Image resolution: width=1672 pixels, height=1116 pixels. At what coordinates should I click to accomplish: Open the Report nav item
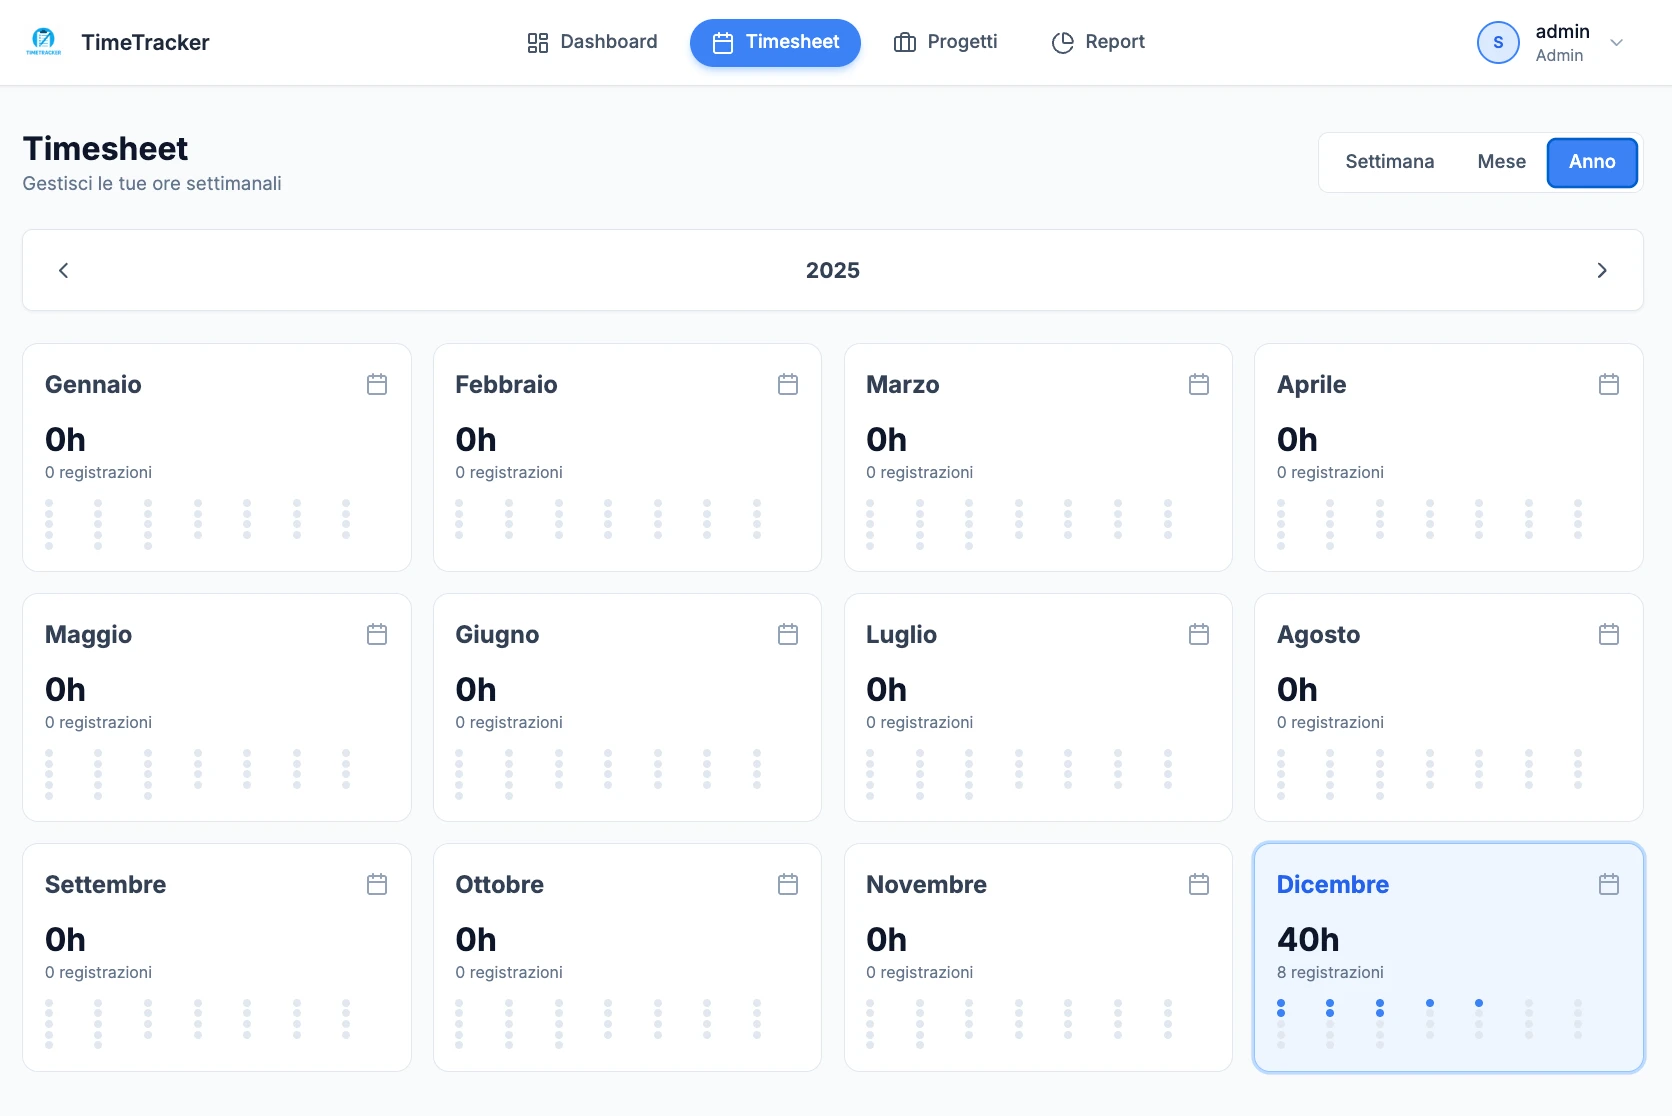coord(1097,42)
